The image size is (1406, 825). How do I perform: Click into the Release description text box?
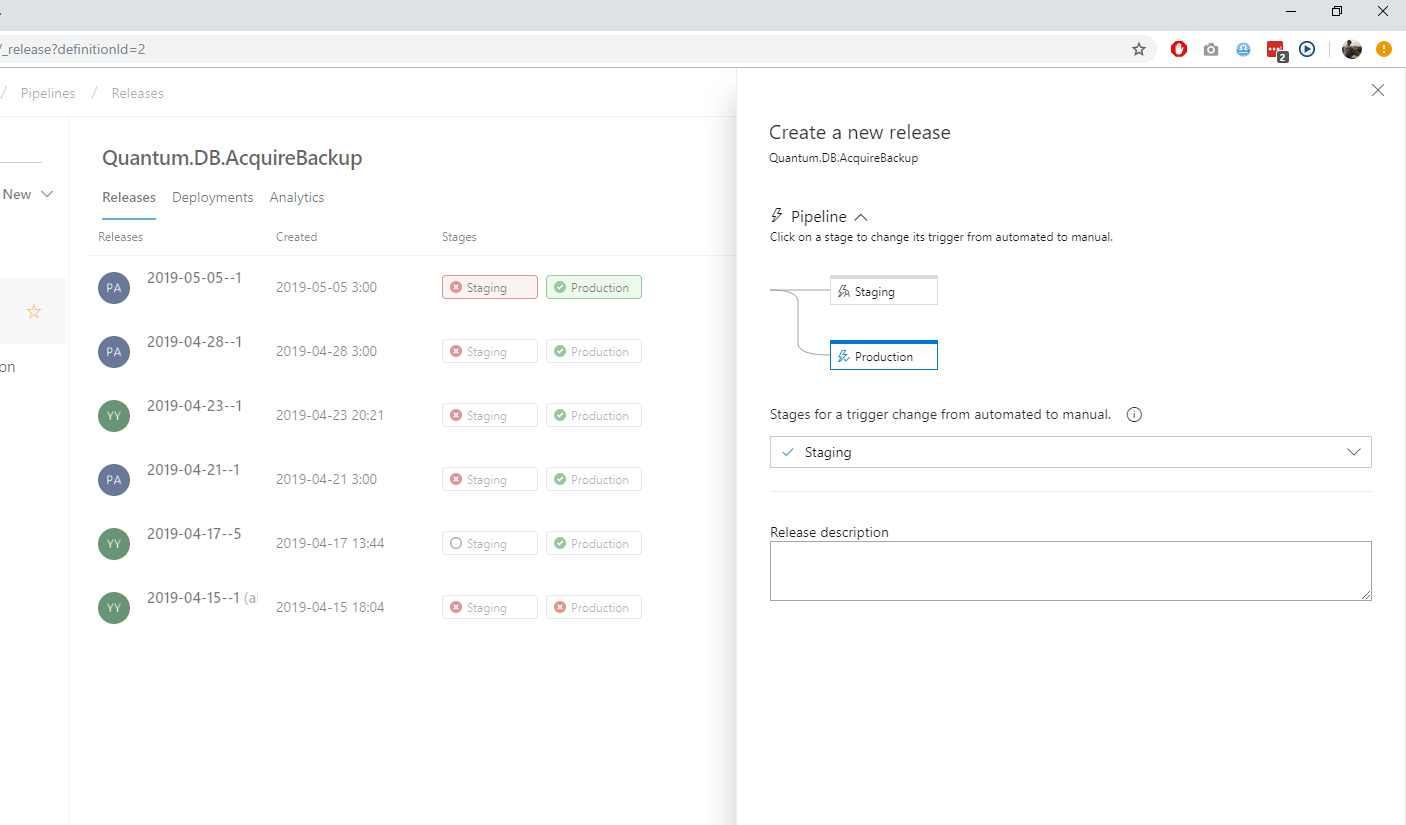tap(1070, 571)
